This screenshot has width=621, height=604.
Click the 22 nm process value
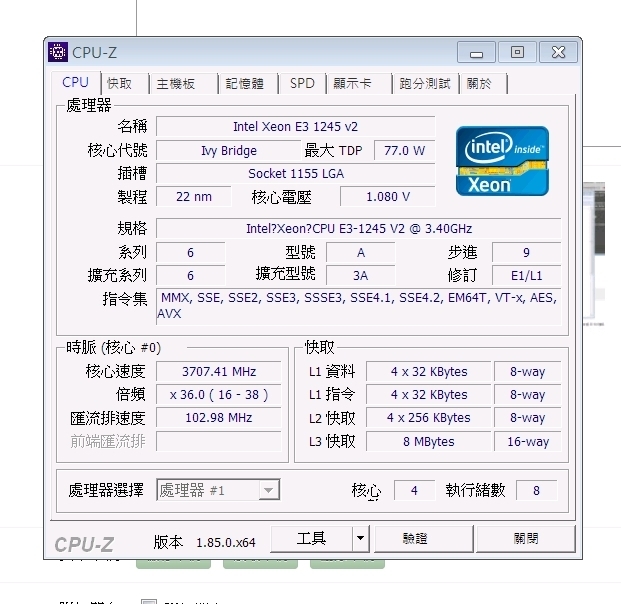(x=194, y=196)
